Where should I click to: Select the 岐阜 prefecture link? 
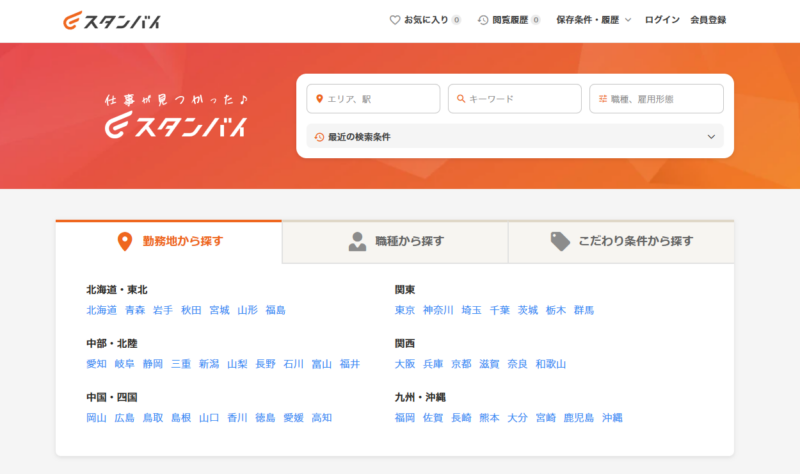124,364
